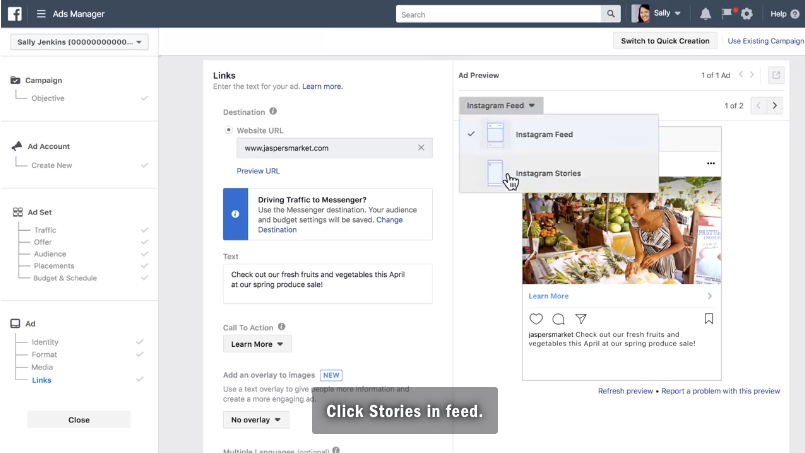
Task: Open the notifications bell
Action: (705, 14)
